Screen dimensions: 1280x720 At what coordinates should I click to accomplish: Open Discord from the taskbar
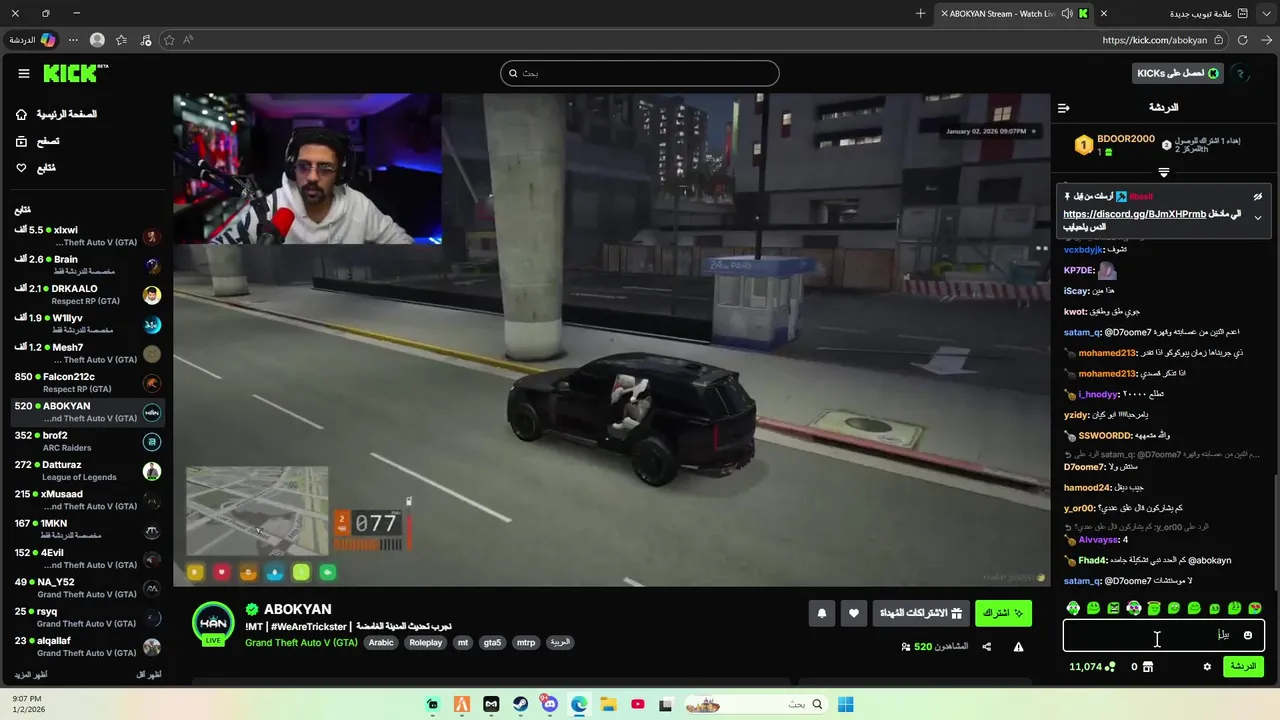[550, 704]
